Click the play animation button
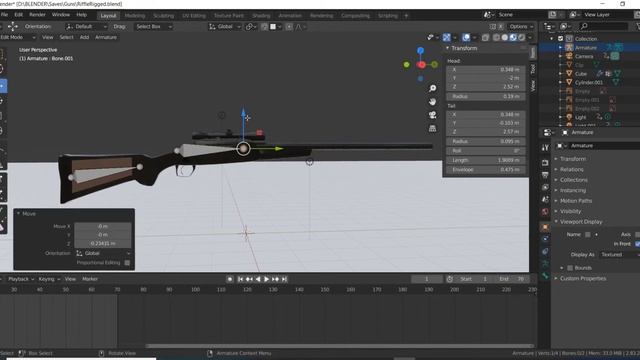Viewport: 640px width, 360px height. (x=267, y=279)
